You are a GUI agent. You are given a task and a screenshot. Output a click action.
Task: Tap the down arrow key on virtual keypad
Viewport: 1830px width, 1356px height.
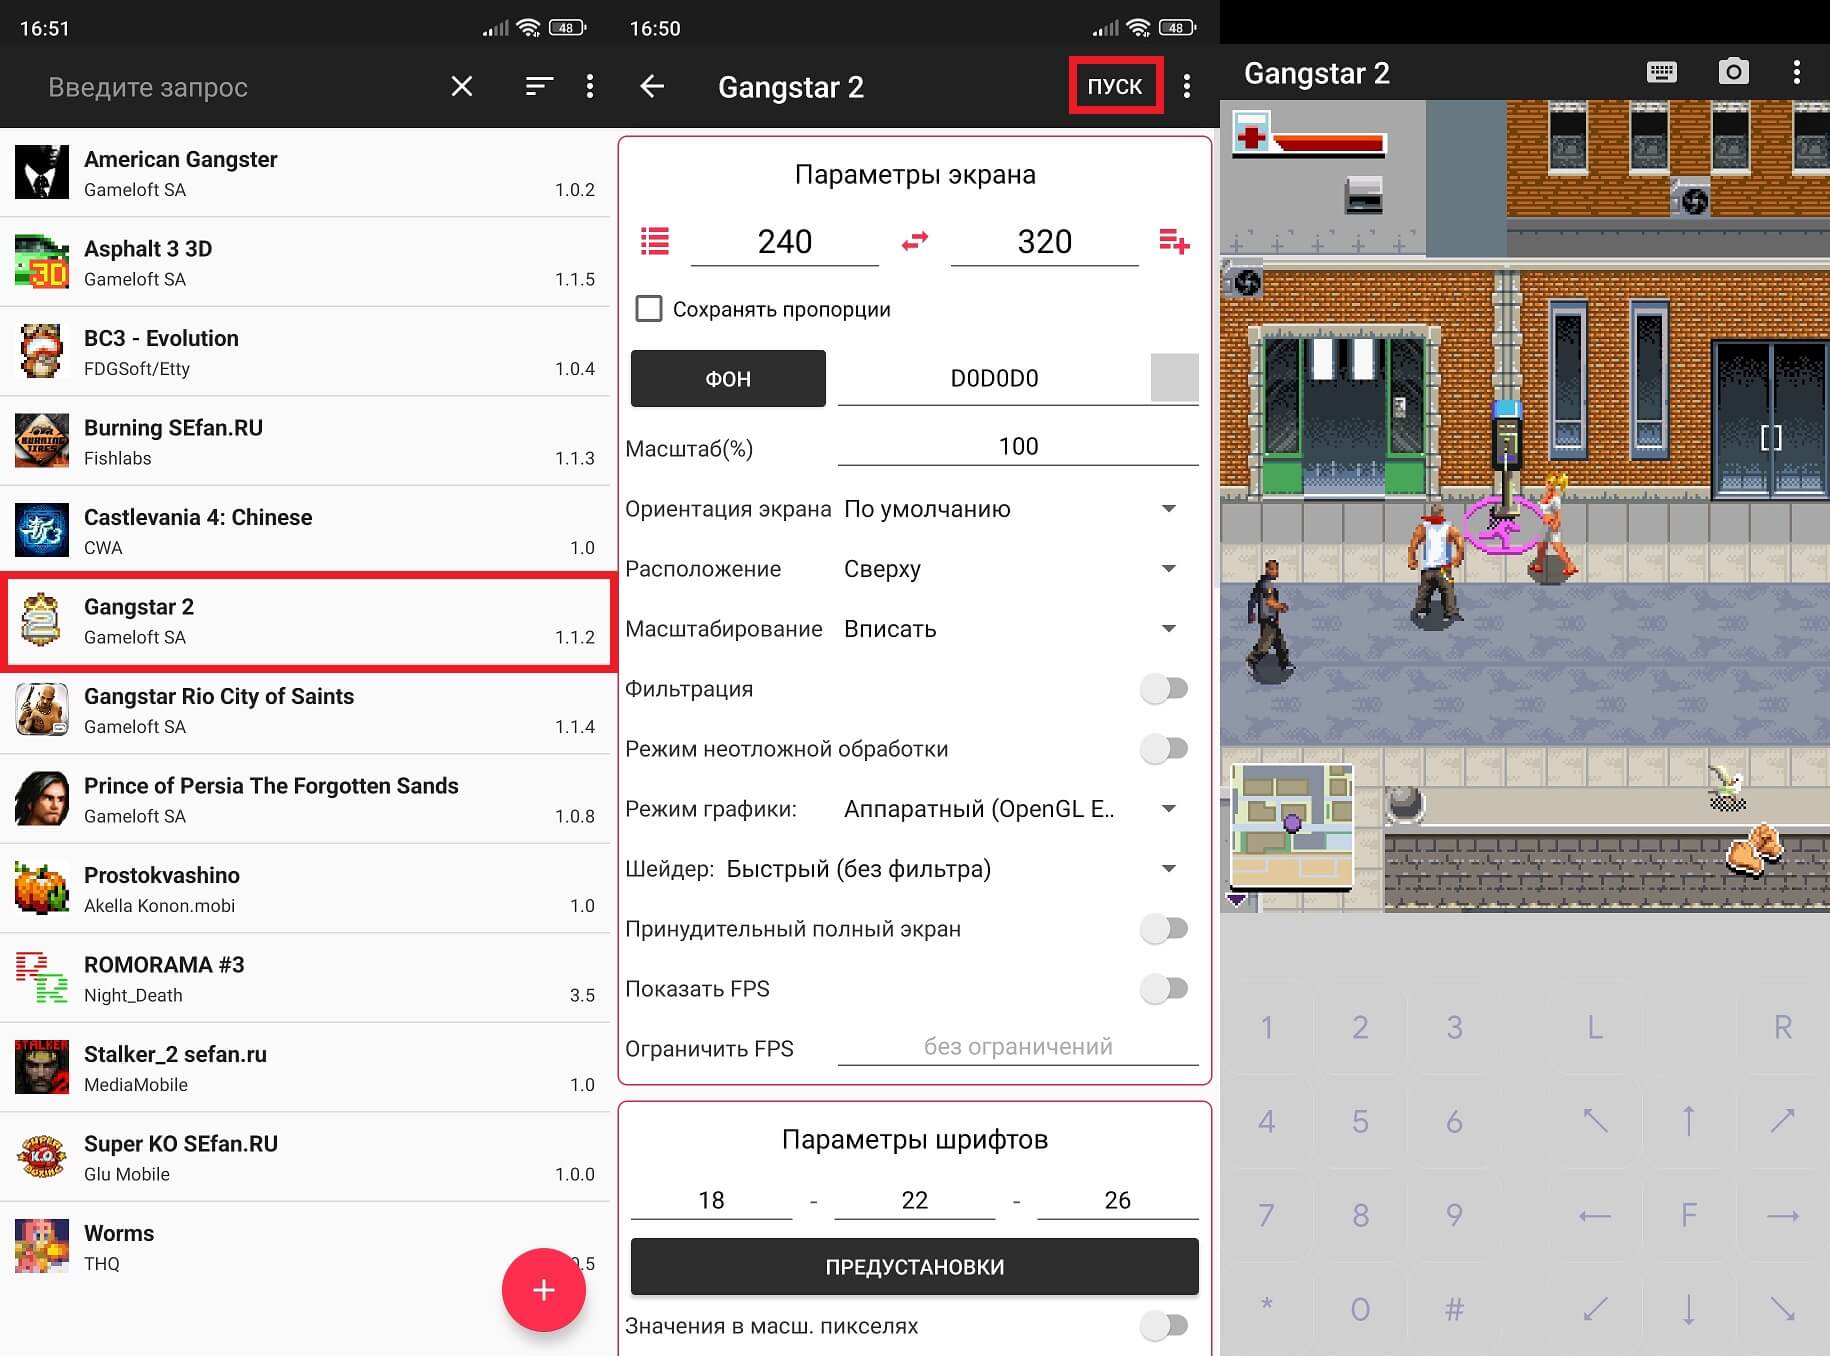1689,1309
